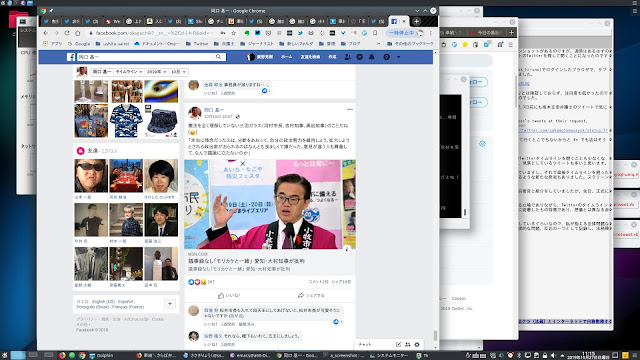This screenshot has height=360, width=640.
Task: Click the Twitter bird extension icon in toolbar
Action: 300,33
